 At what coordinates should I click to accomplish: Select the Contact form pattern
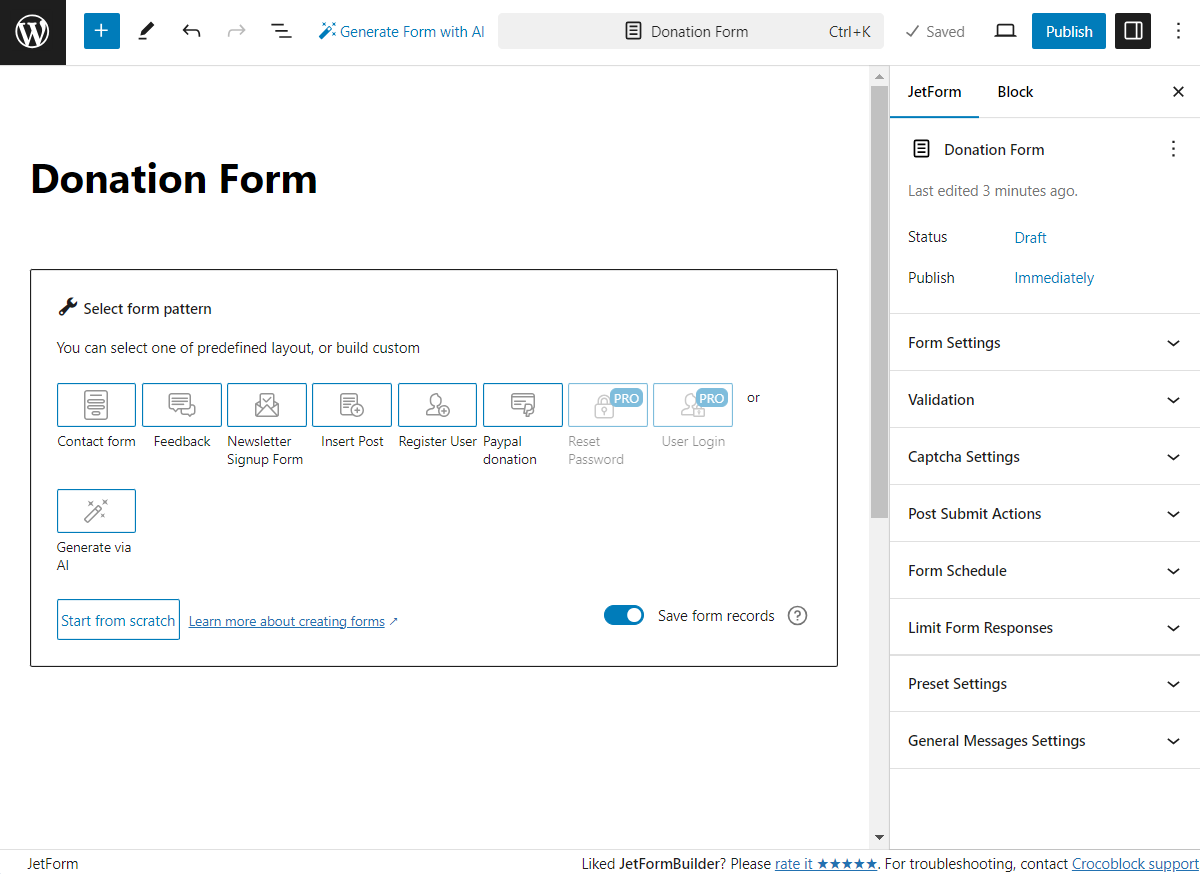tap(96, 405)
